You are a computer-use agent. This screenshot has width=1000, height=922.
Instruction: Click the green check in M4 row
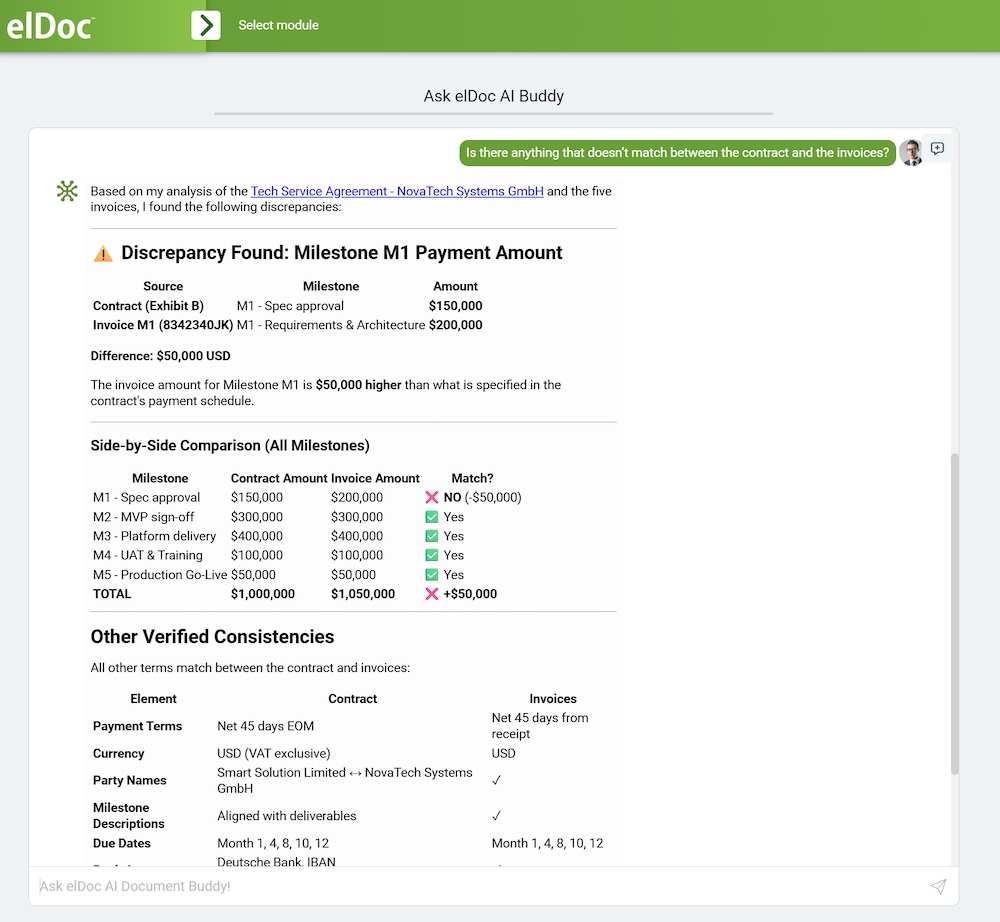point(432,555)
